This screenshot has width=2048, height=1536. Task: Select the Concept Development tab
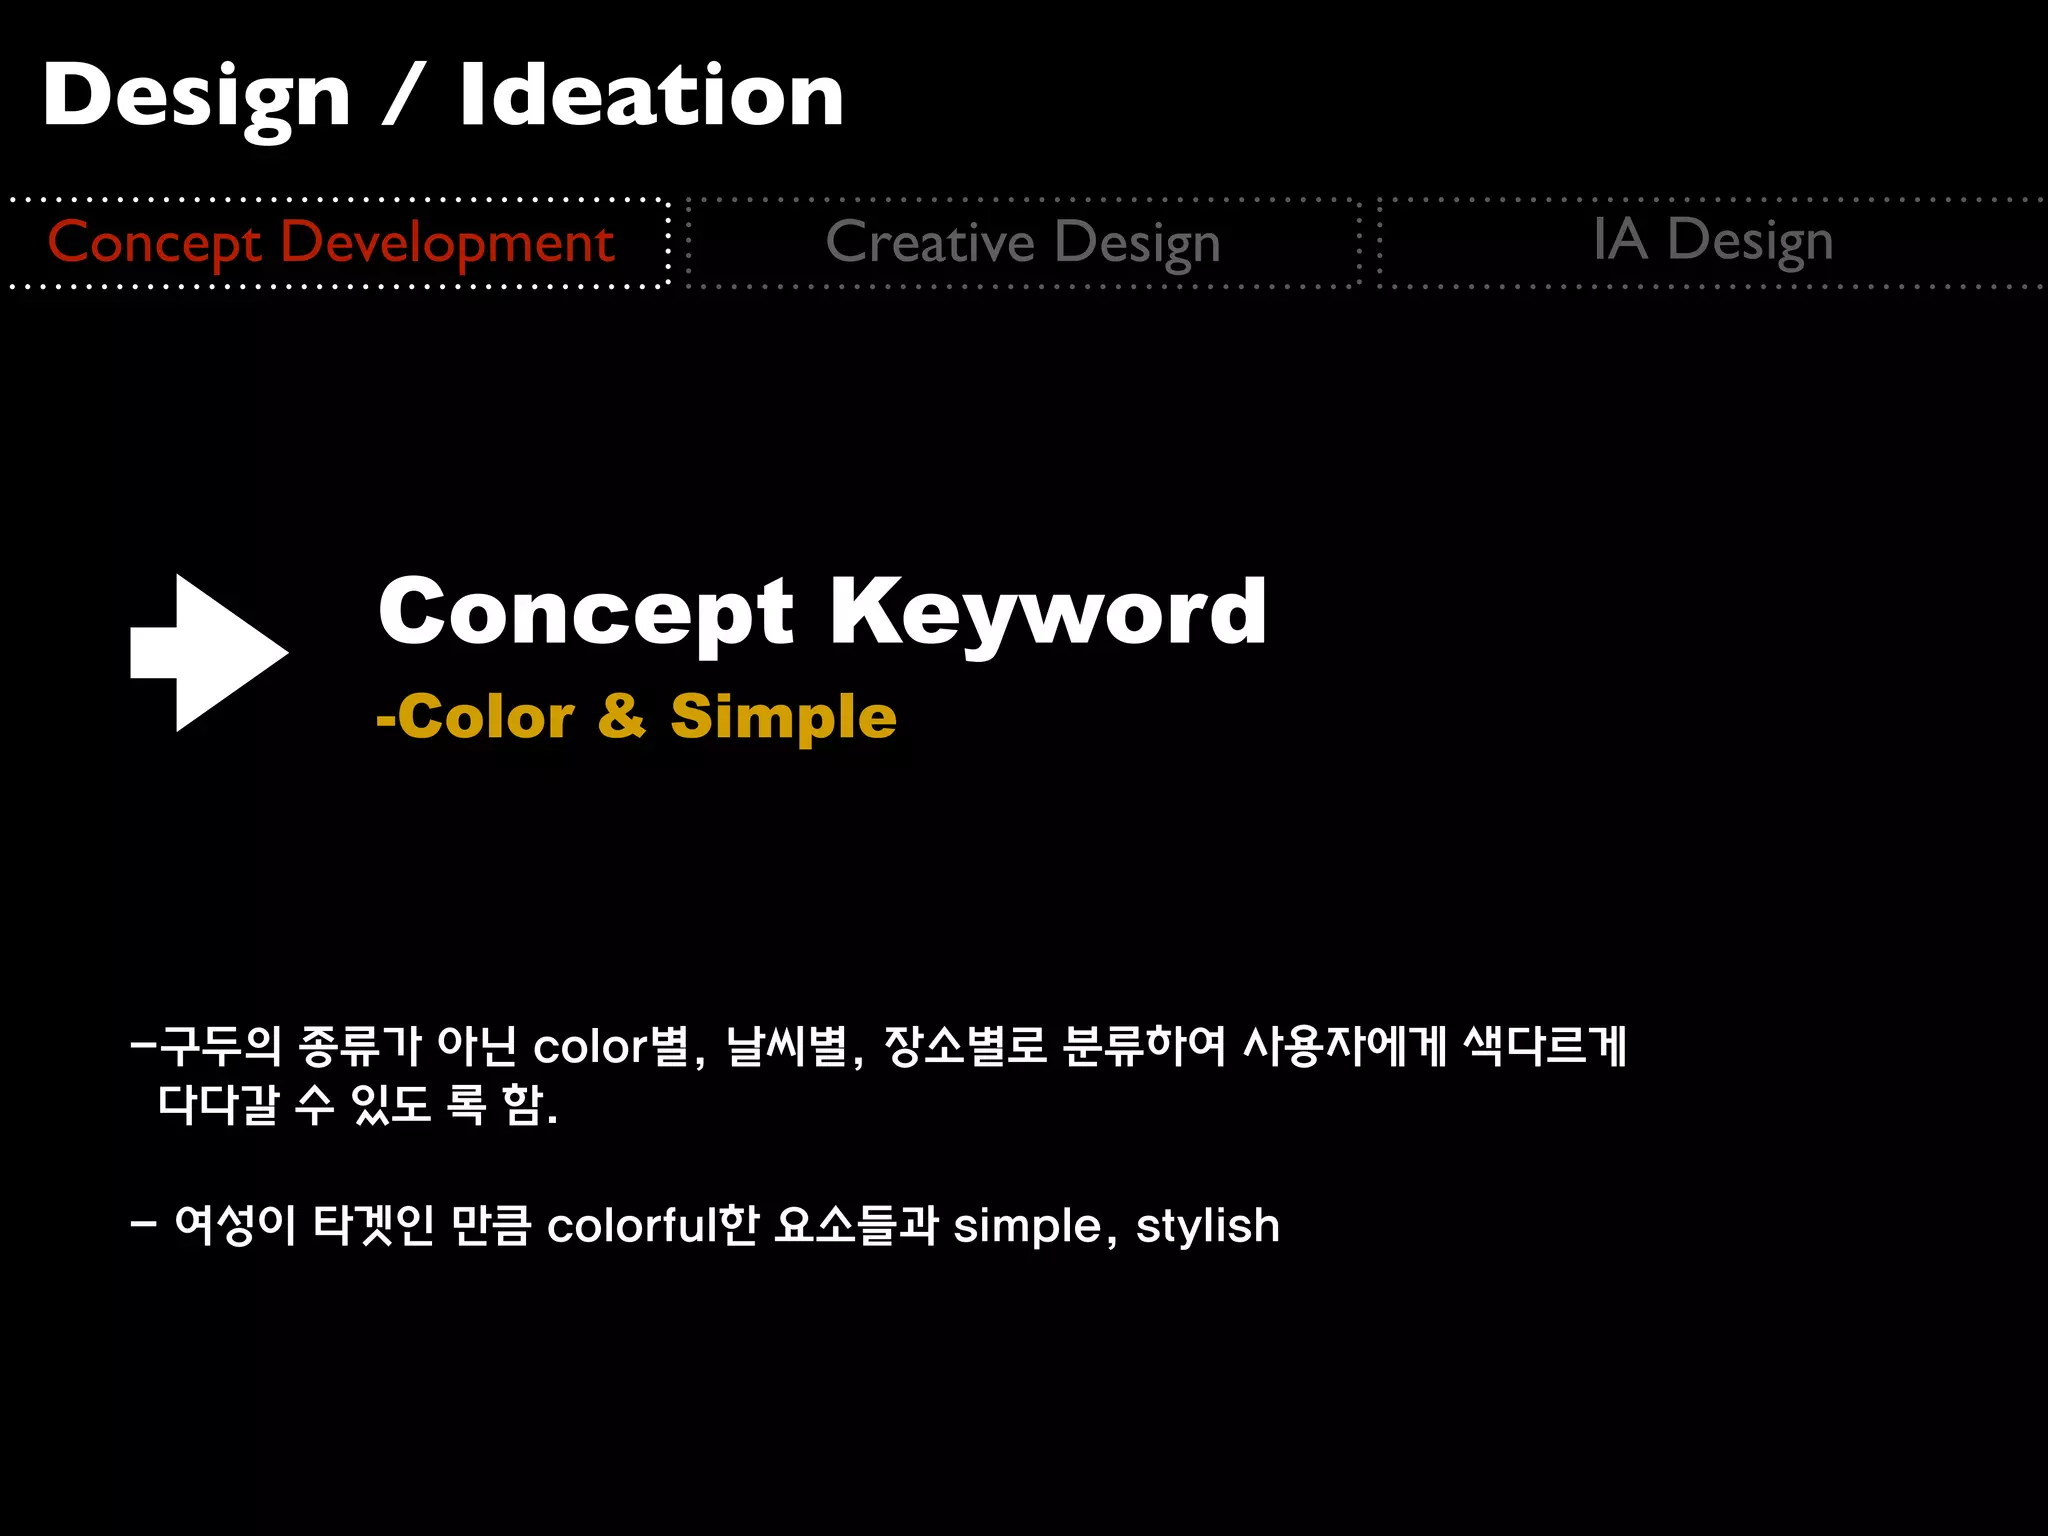point(338,243)
